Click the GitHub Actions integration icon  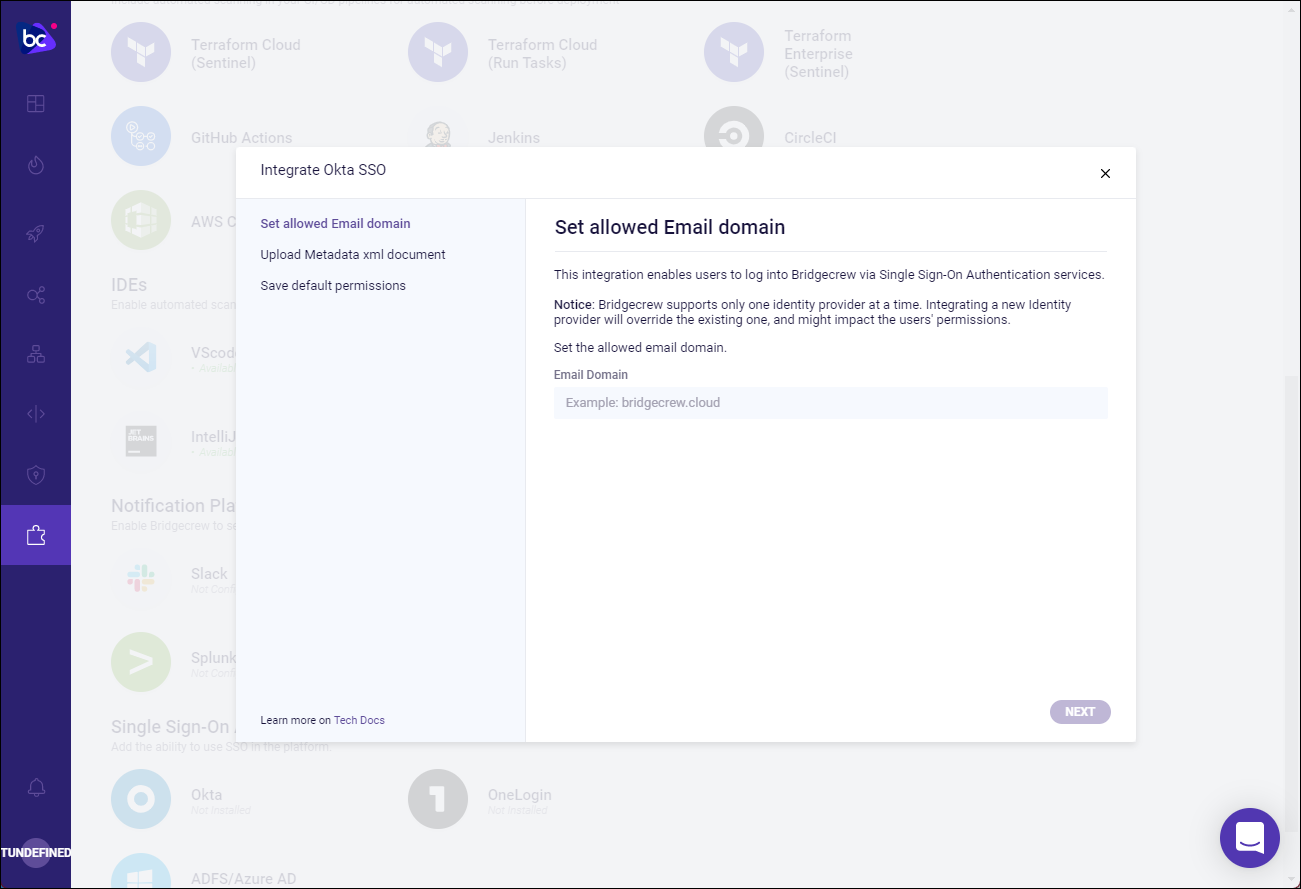click(141, 136)
